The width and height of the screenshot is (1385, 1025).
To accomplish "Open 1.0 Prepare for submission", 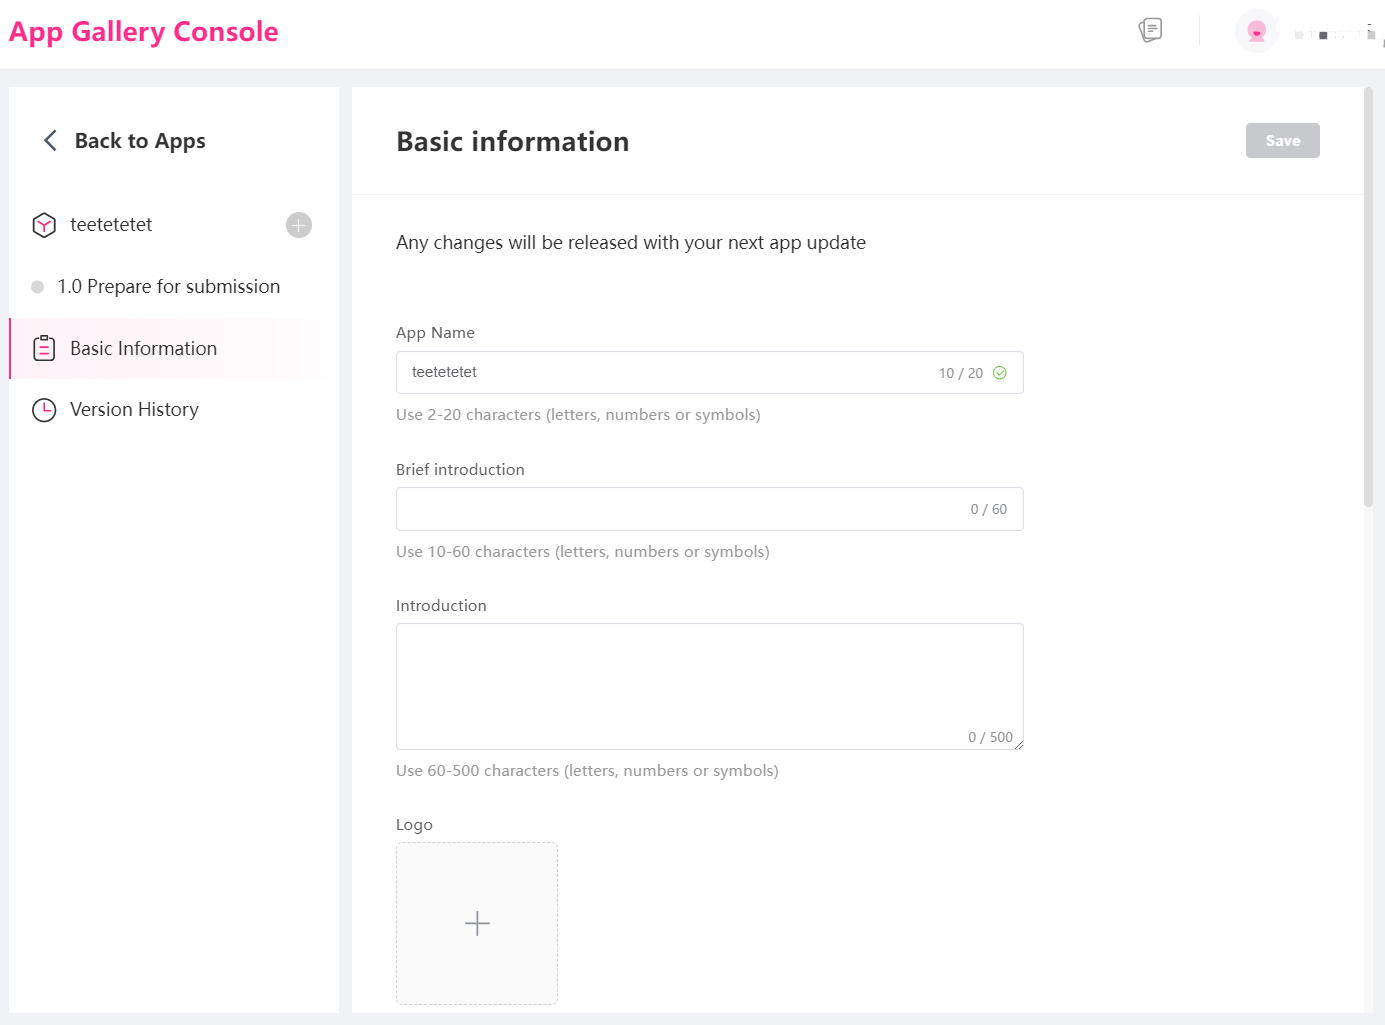I will tap(168, 287).
